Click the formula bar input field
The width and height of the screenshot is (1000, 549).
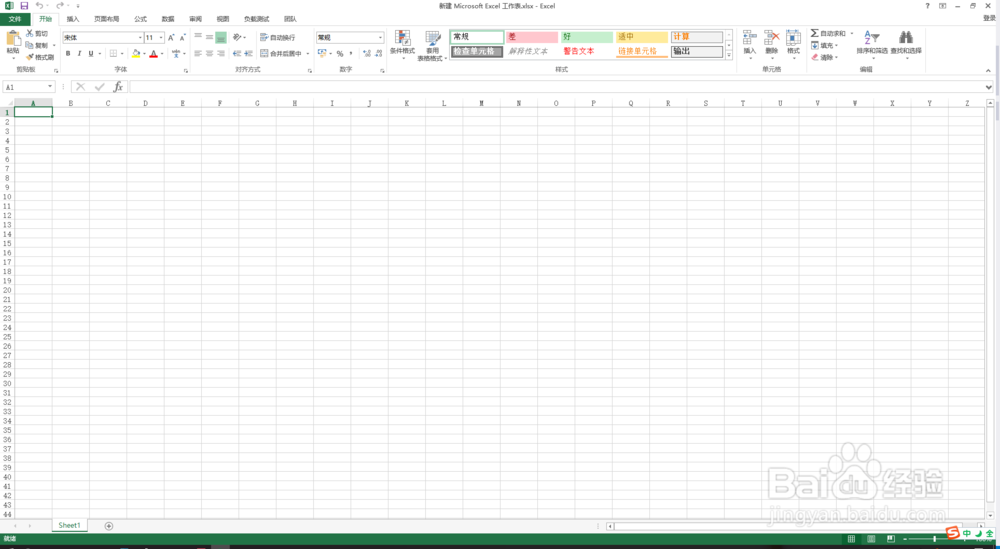(556, 87)
